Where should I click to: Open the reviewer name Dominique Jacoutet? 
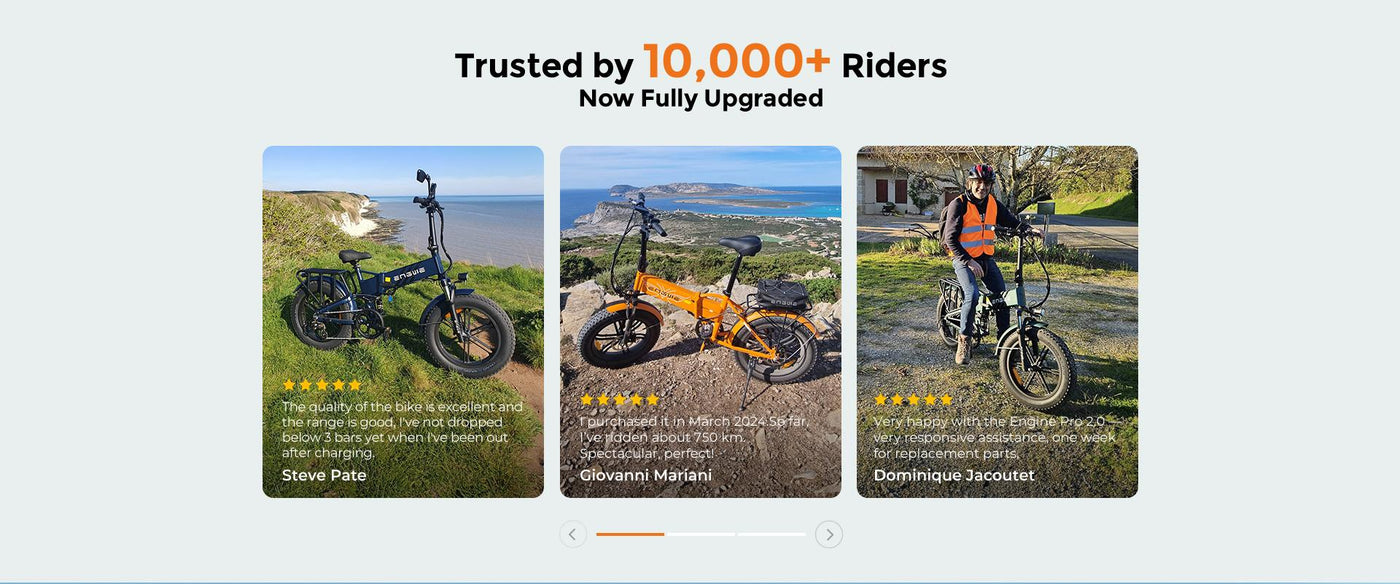tap(954, 475)
